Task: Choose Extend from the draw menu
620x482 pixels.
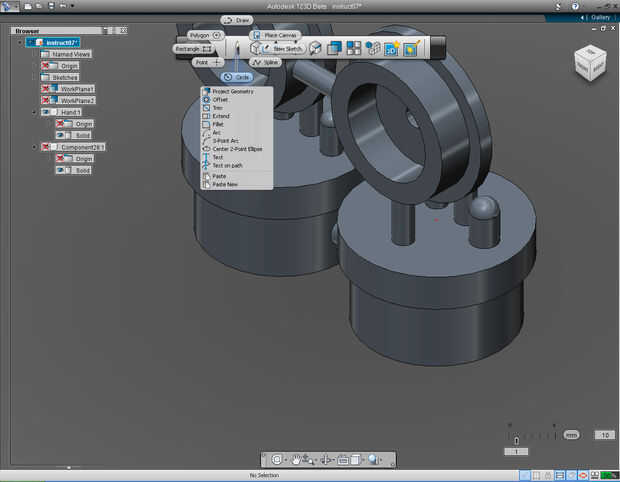Action: pos(236,116)
